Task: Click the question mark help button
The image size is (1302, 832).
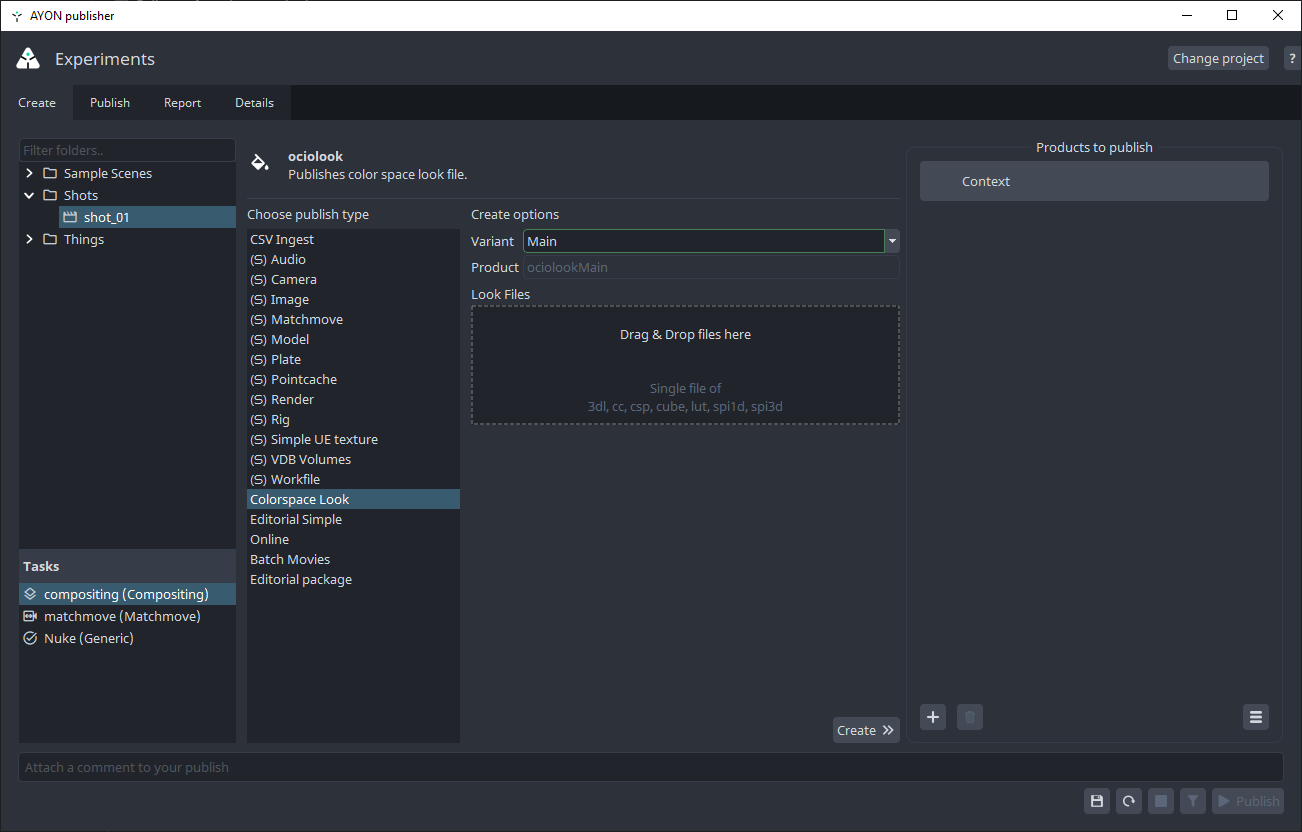Action: point(1291,58)
